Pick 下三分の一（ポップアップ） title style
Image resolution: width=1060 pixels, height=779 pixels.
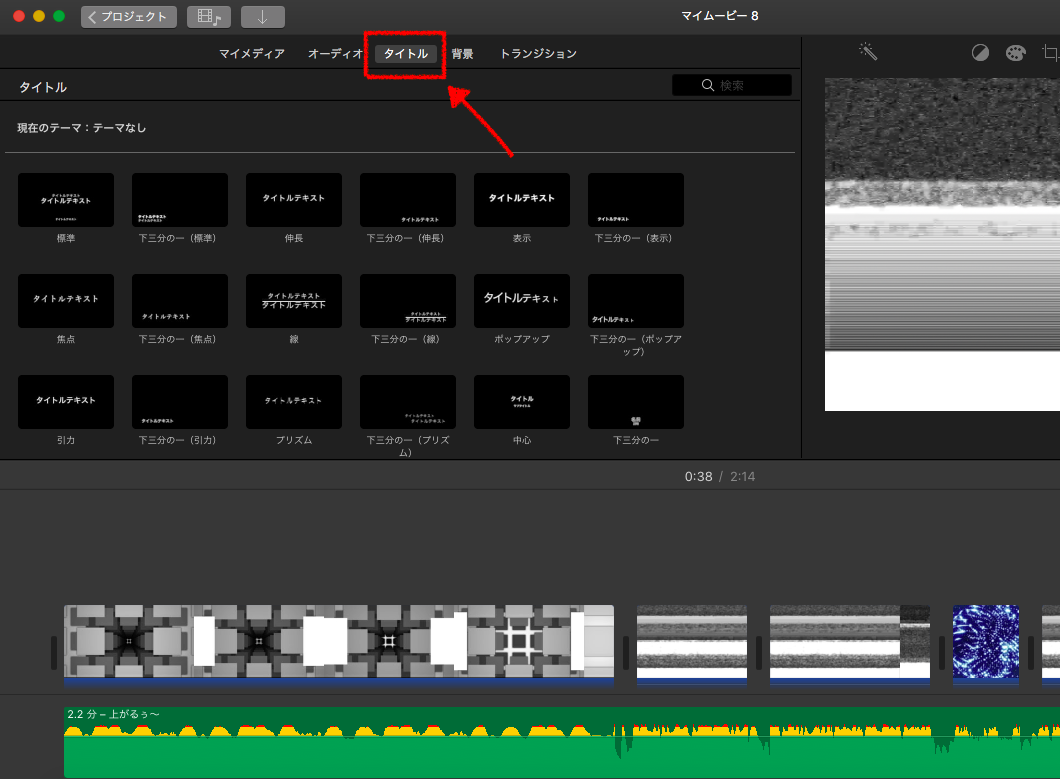(635, 301)
